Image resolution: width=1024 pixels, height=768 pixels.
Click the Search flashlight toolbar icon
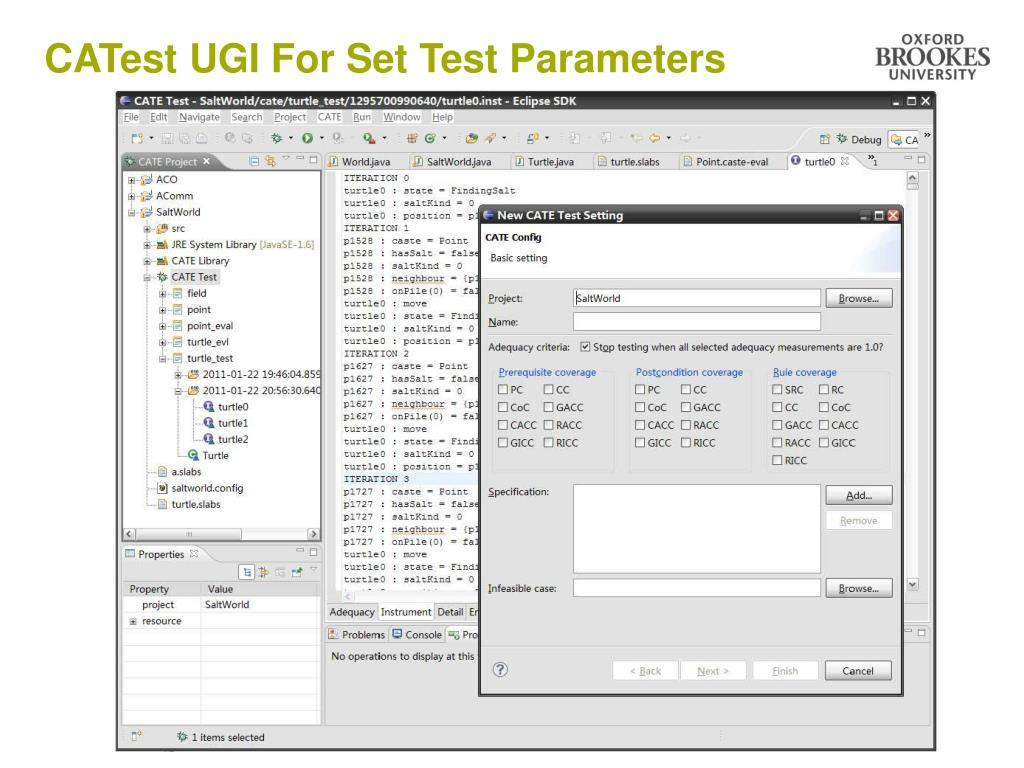pos(490,138)
